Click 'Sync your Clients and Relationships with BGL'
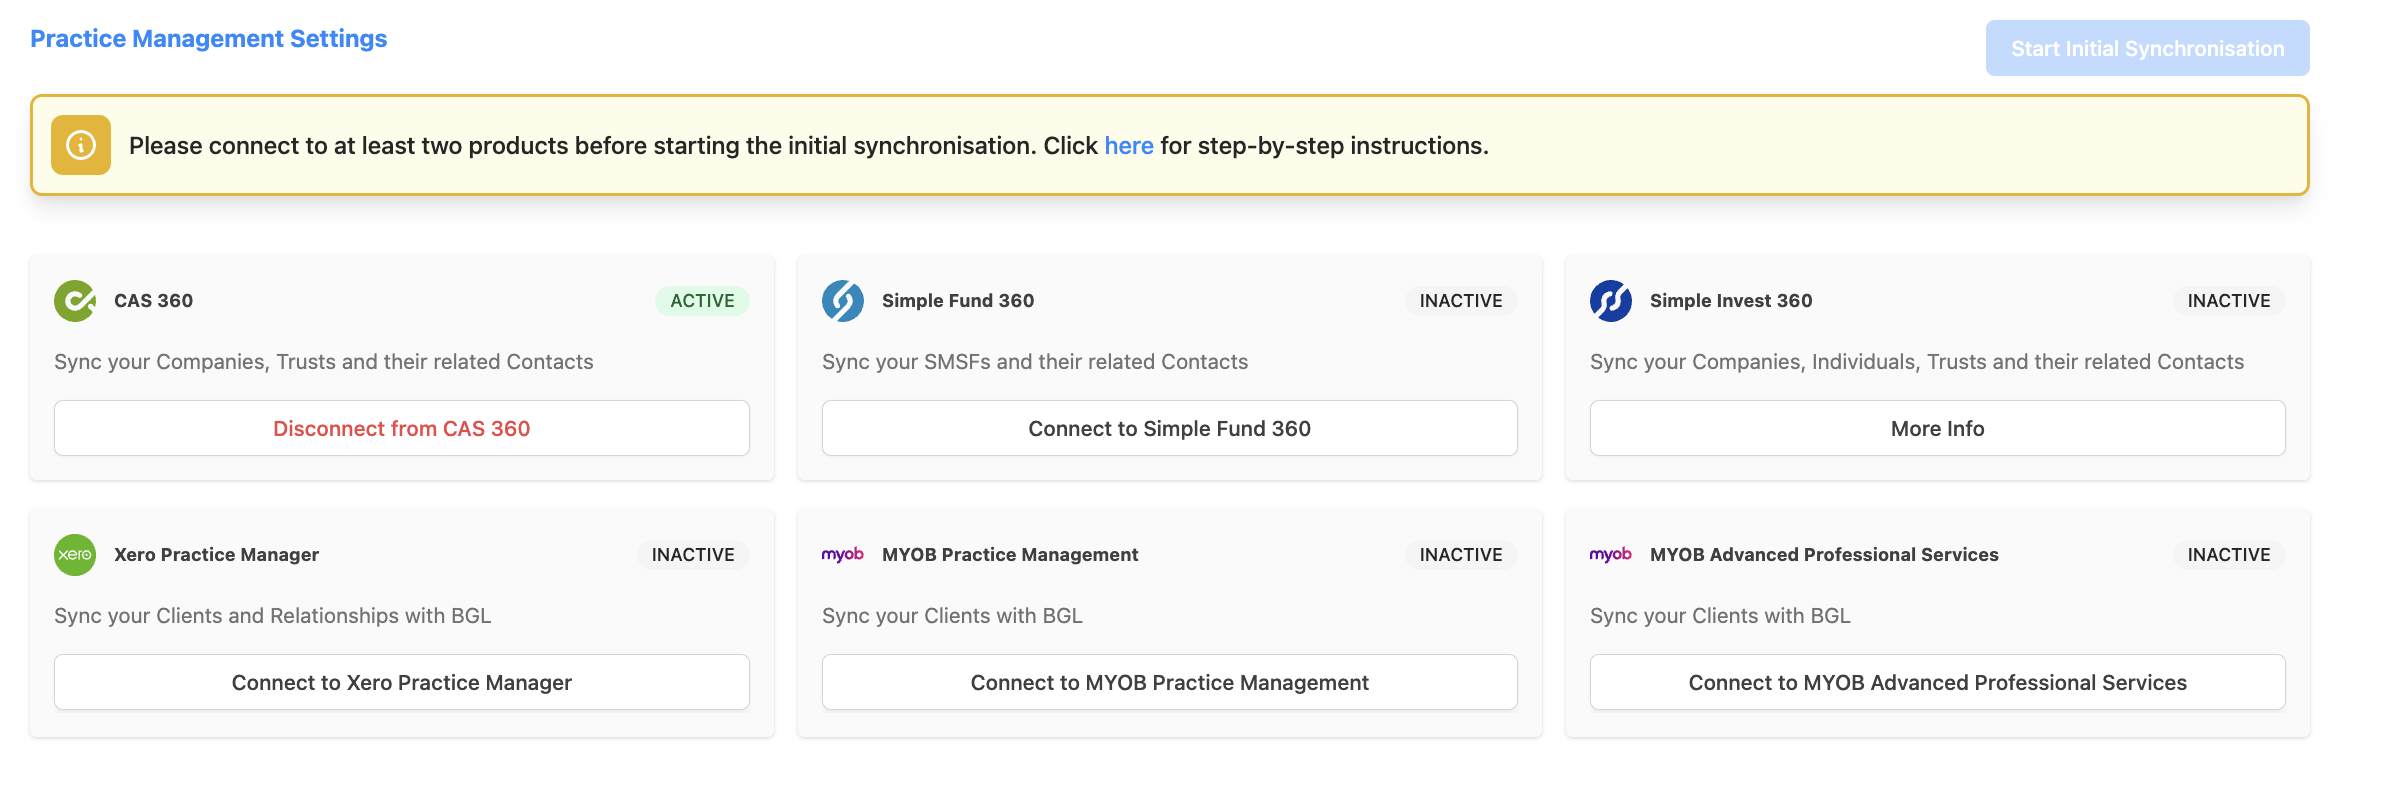Image resolution: width=2390 pixels, height=796 pixels. coord(273,616)
